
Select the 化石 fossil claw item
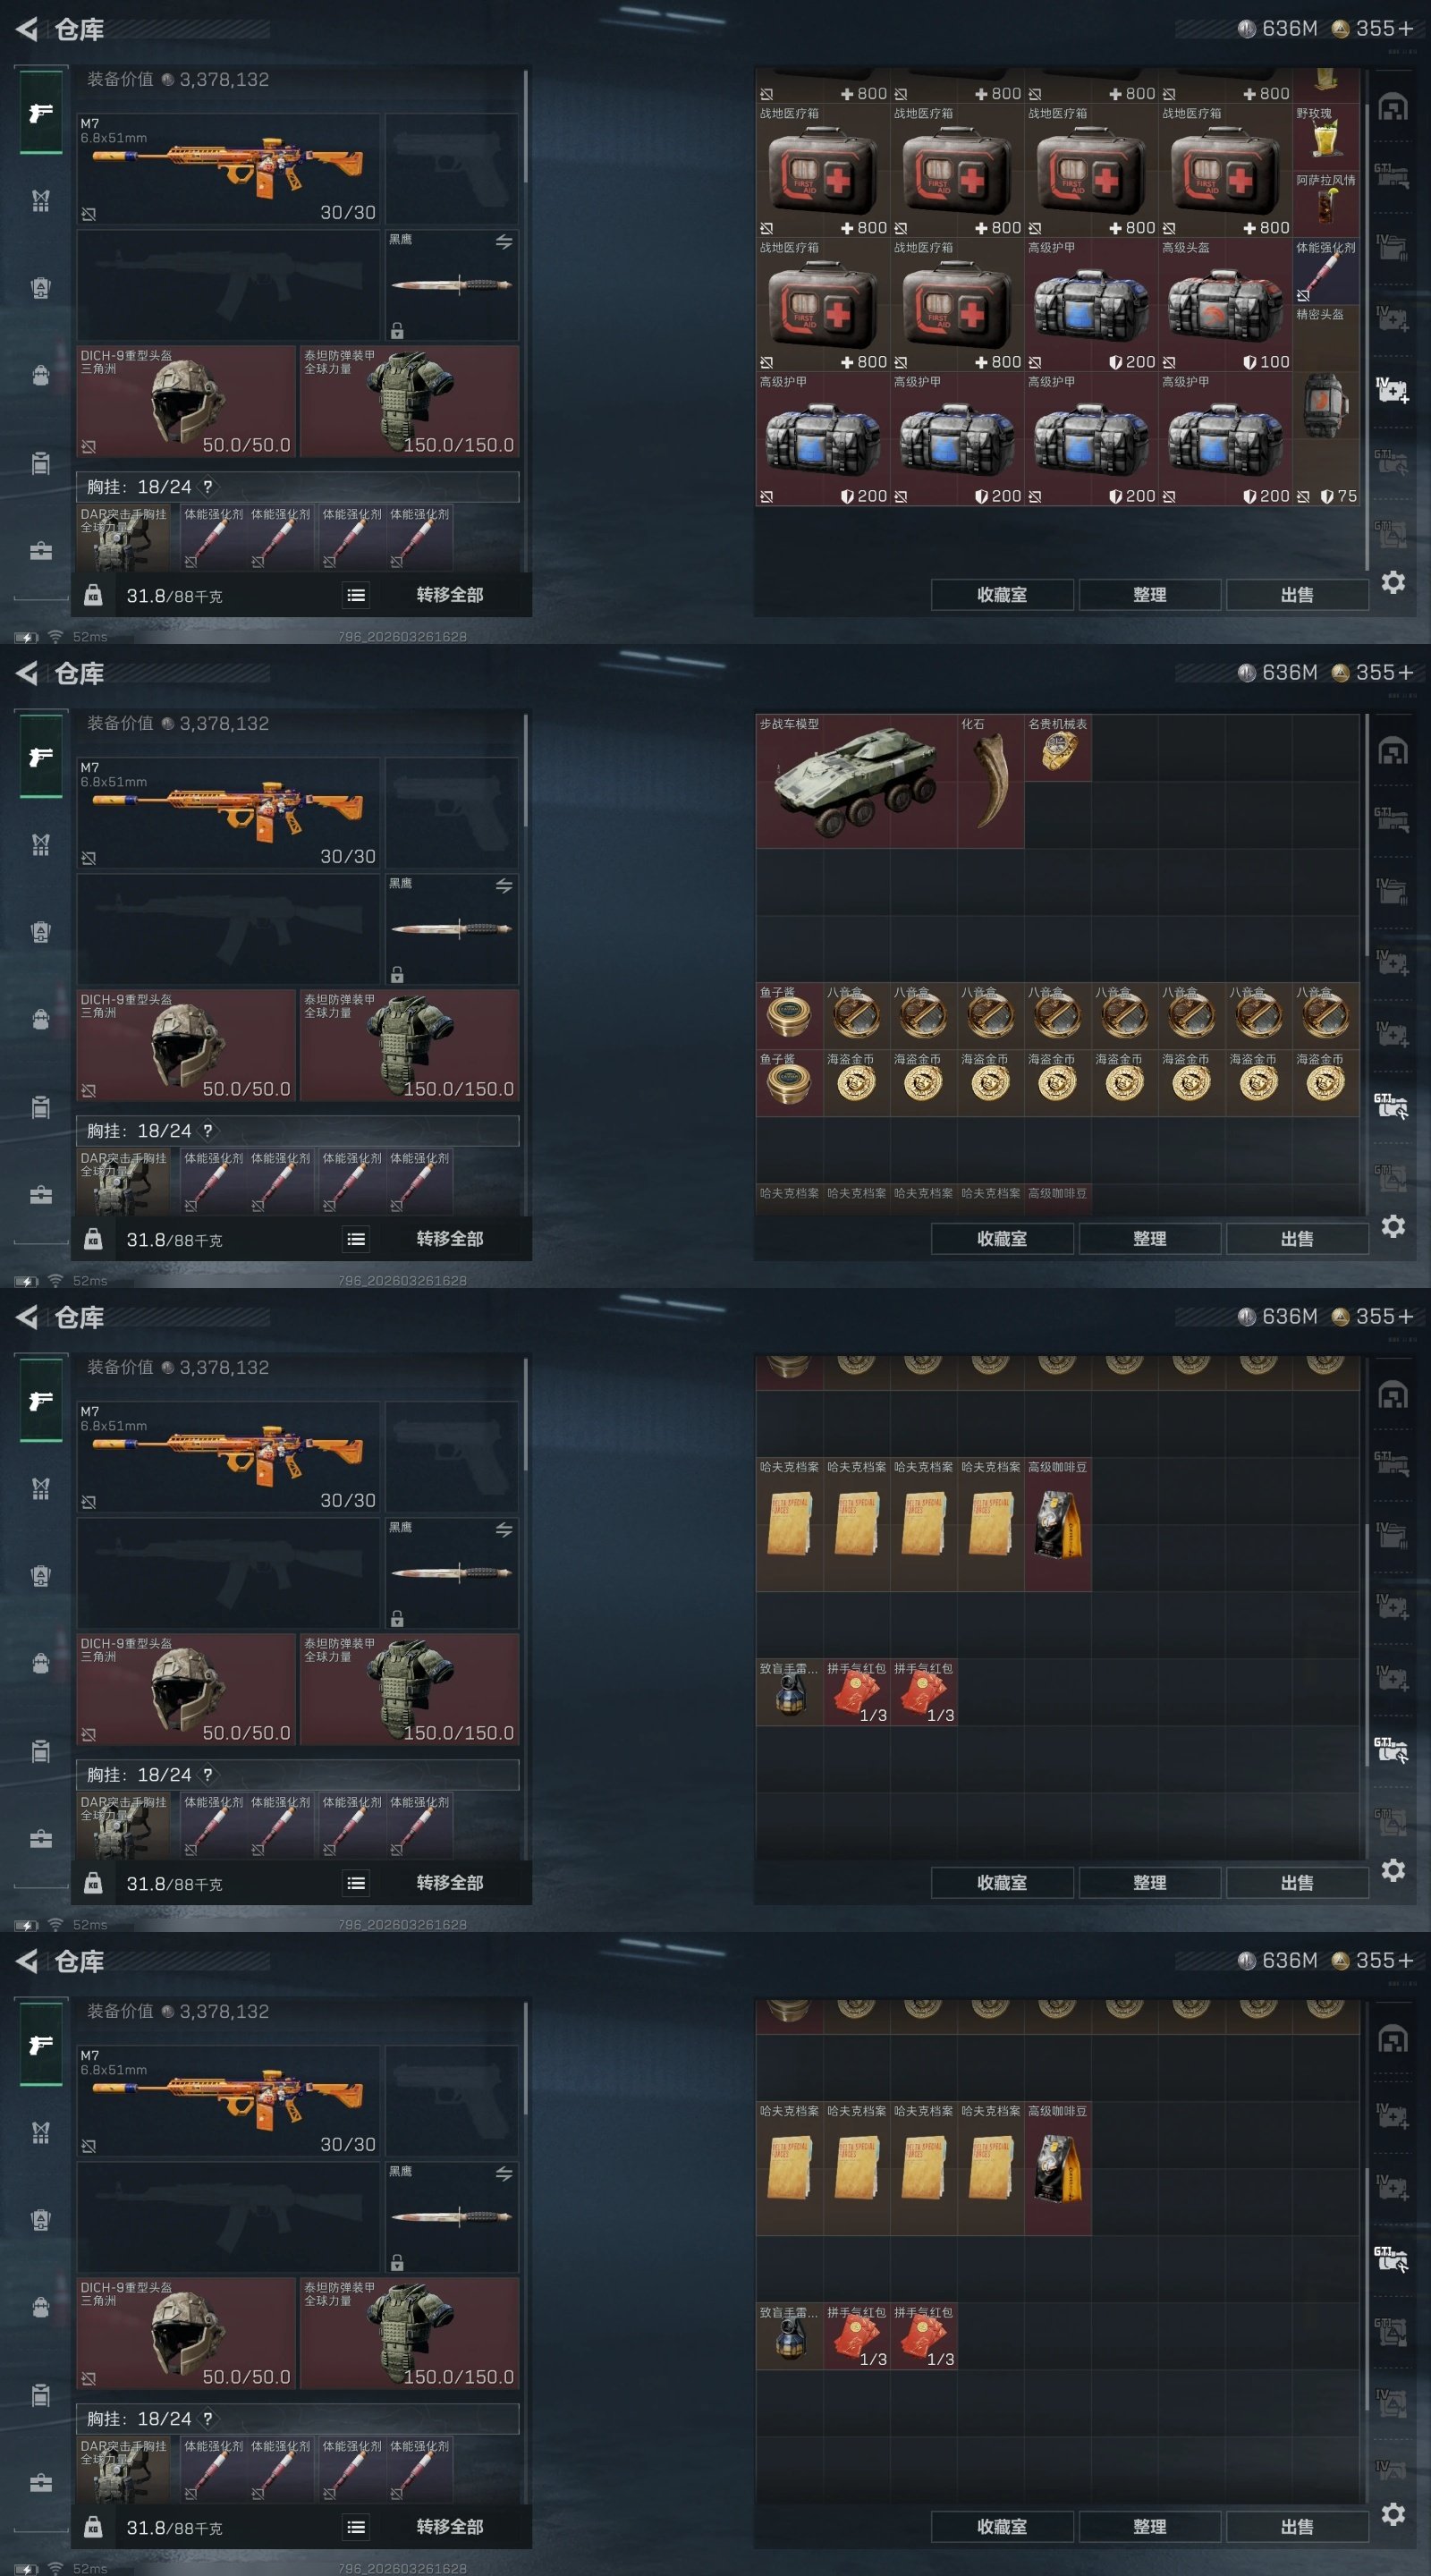pyautogui.click(x=990, y=781)
